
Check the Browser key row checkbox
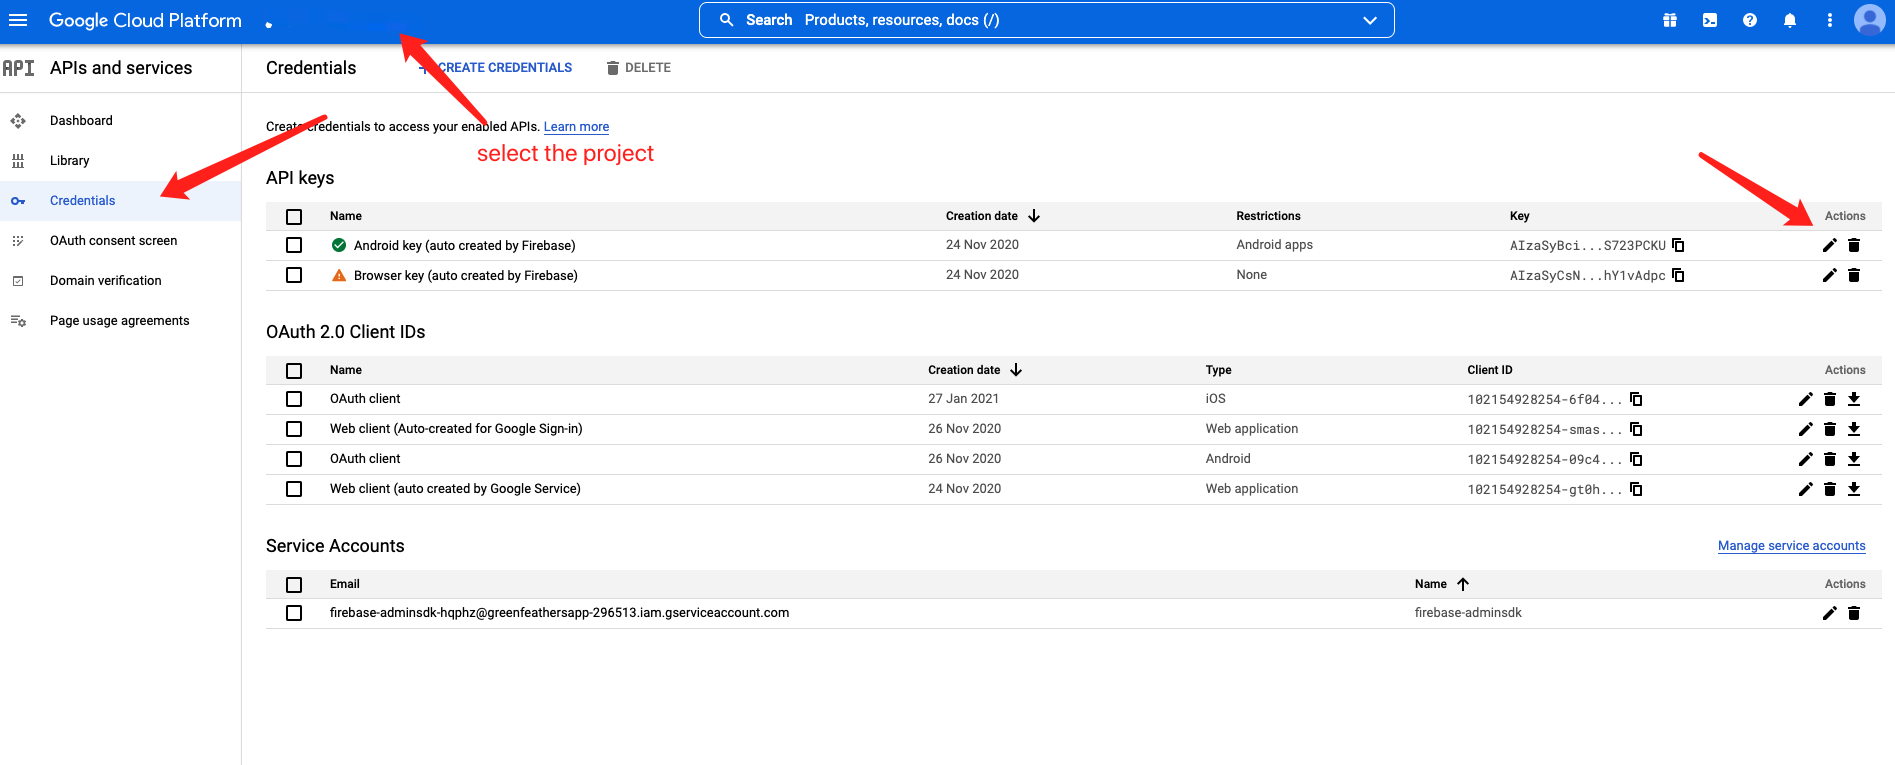[x=294, y=275]
